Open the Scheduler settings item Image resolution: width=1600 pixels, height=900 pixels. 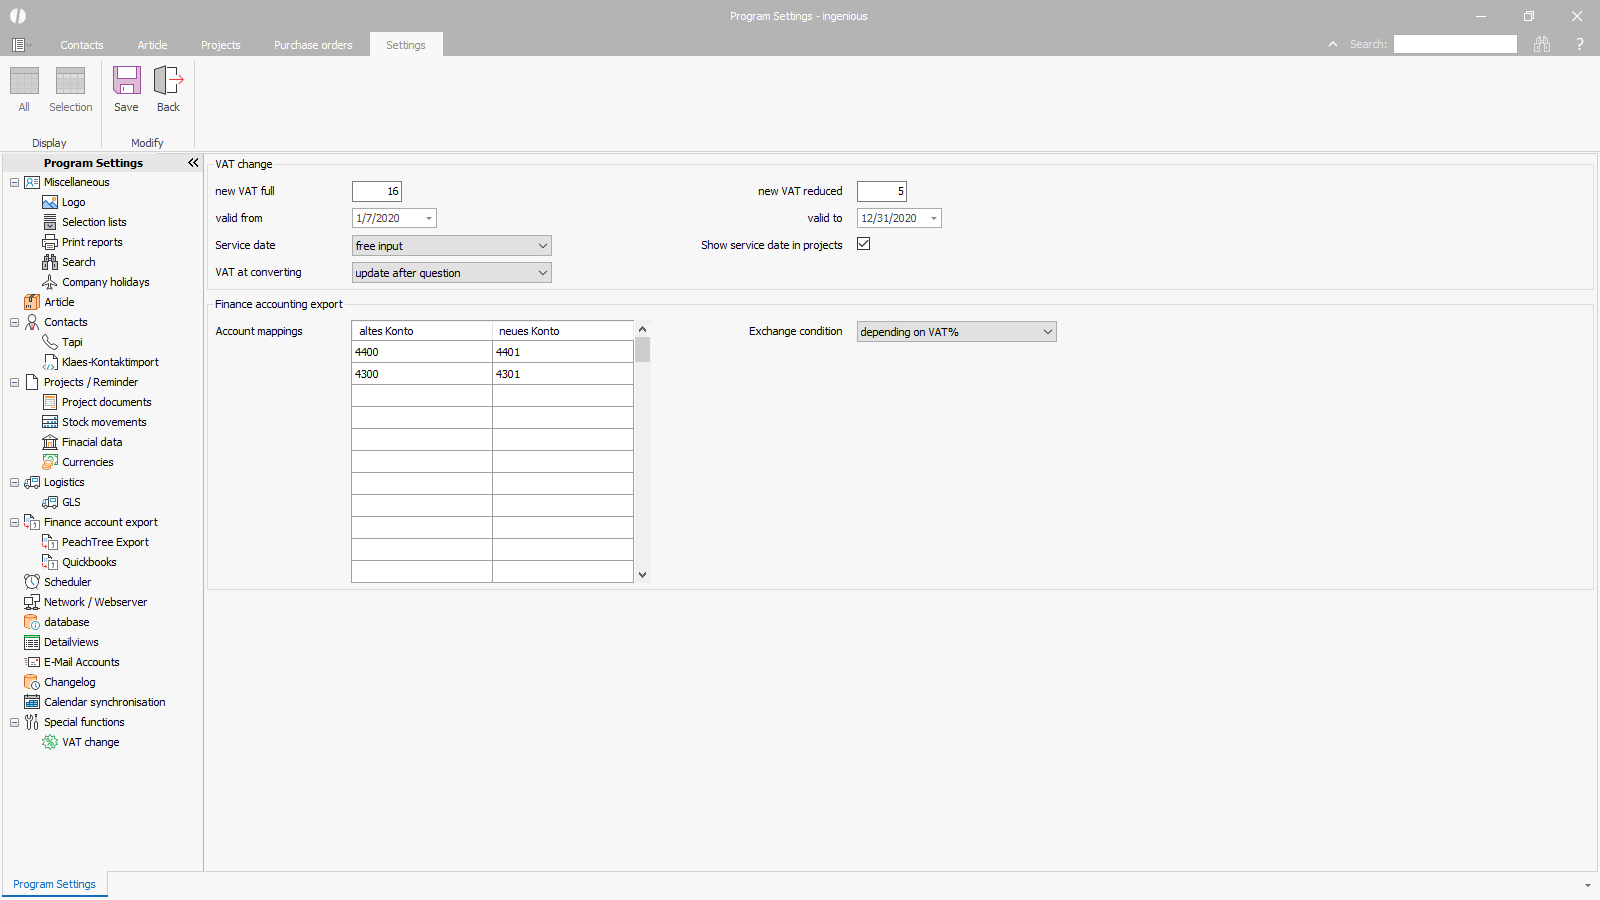coord(67,582)
